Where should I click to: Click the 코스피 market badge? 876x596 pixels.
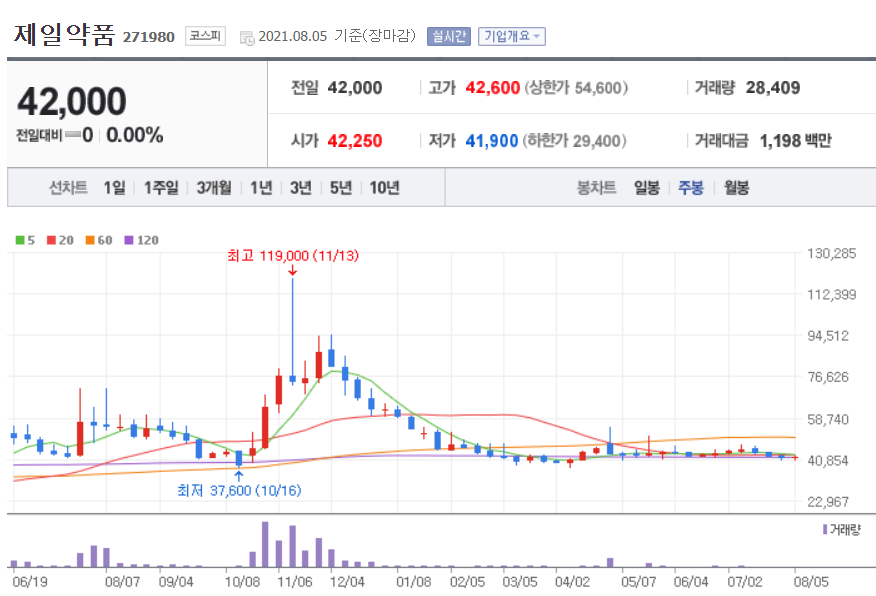point(205,36)
